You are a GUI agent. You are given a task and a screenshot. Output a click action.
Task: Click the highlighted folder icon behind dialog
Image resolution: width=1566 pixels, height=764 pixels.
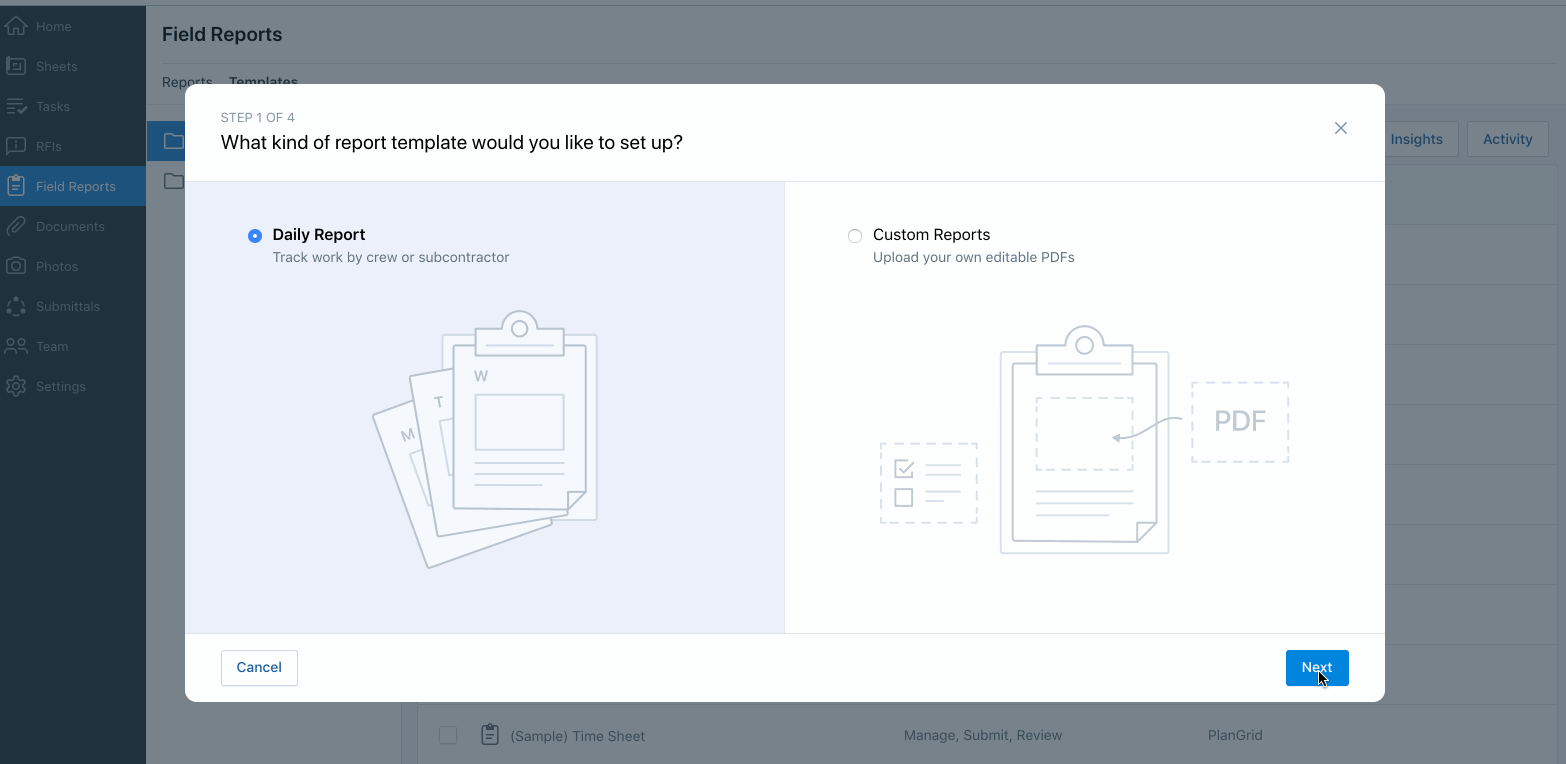pos(174,141)
